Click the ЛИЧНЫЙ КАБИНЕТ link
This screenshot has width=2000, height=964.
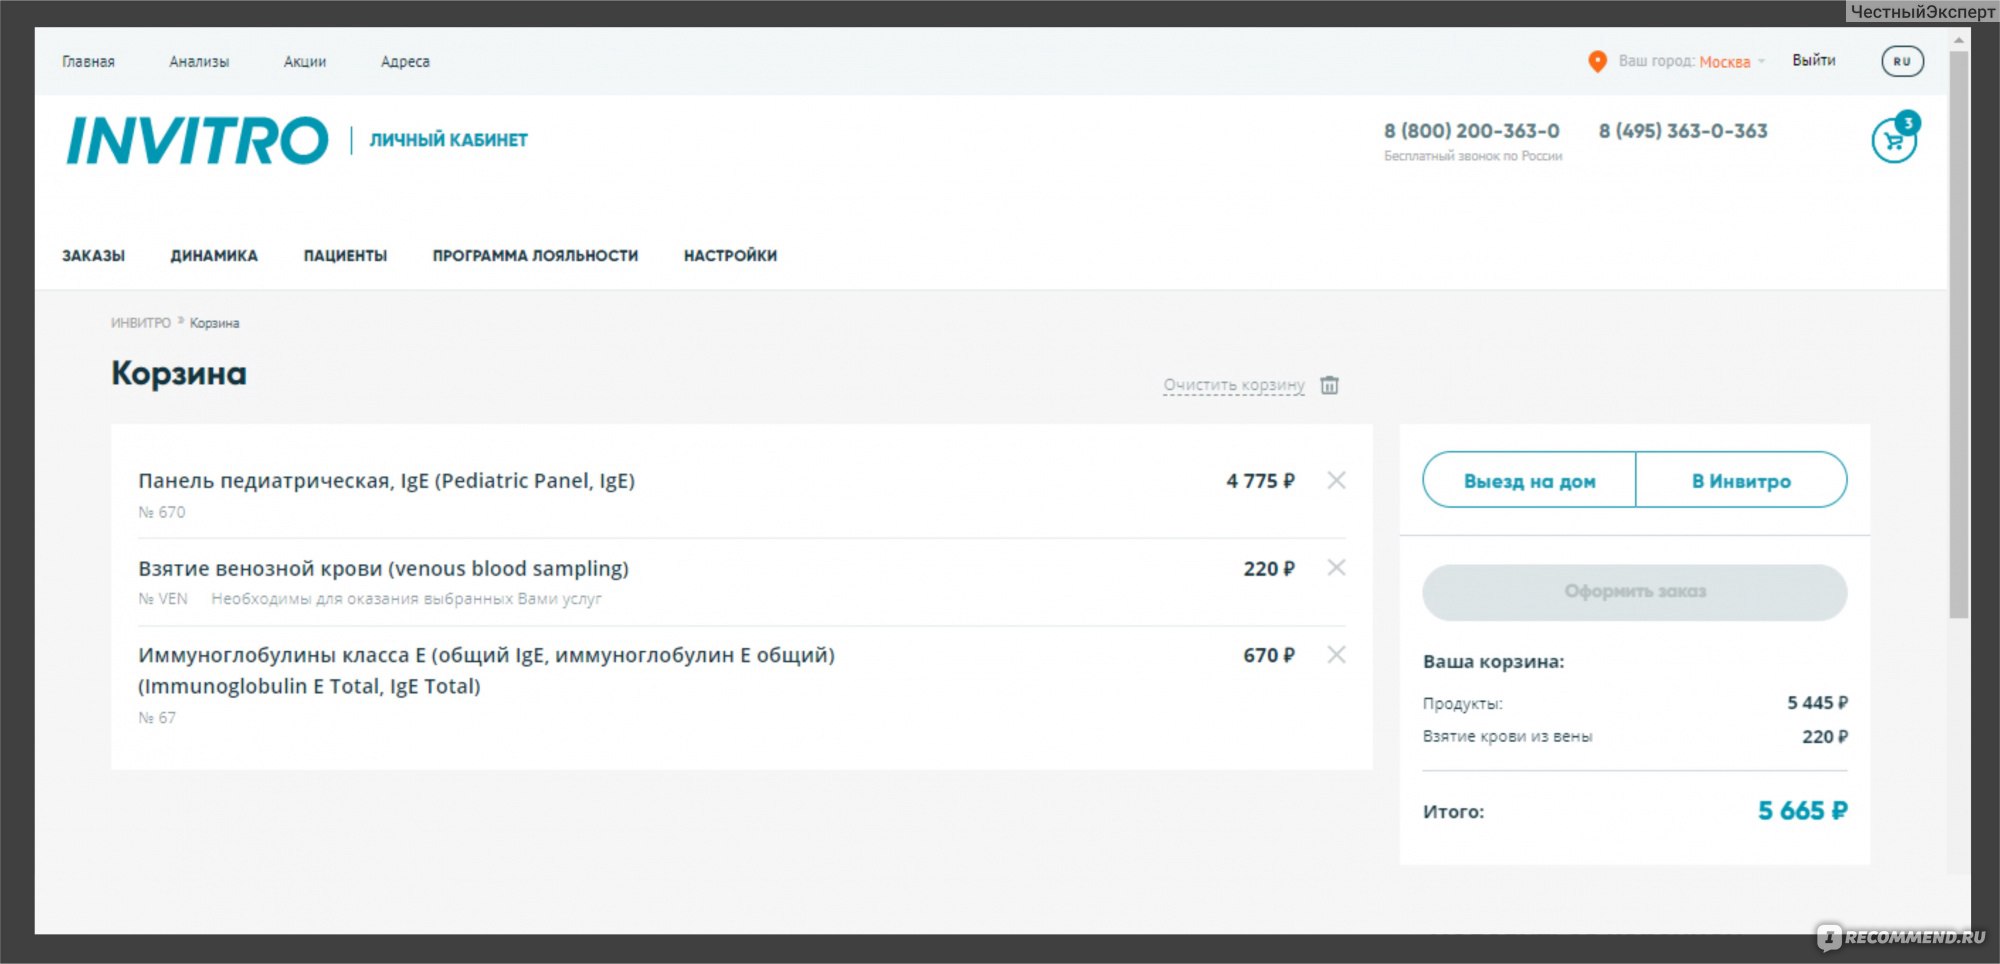(448, 140)
